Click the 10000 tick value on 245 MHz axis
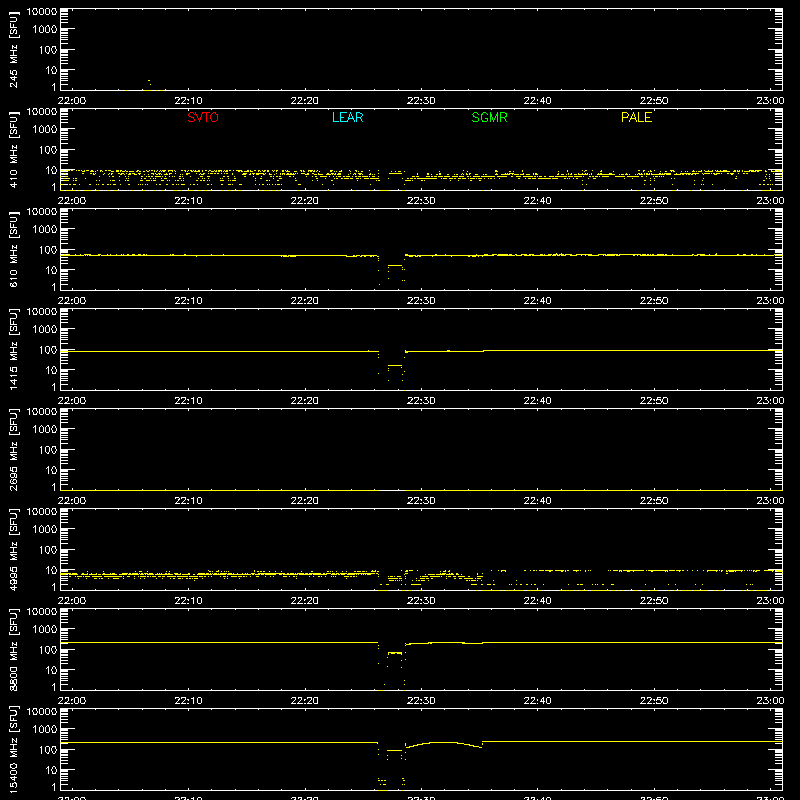The width and height of the screenshot is (800, 800). point(42,12)
